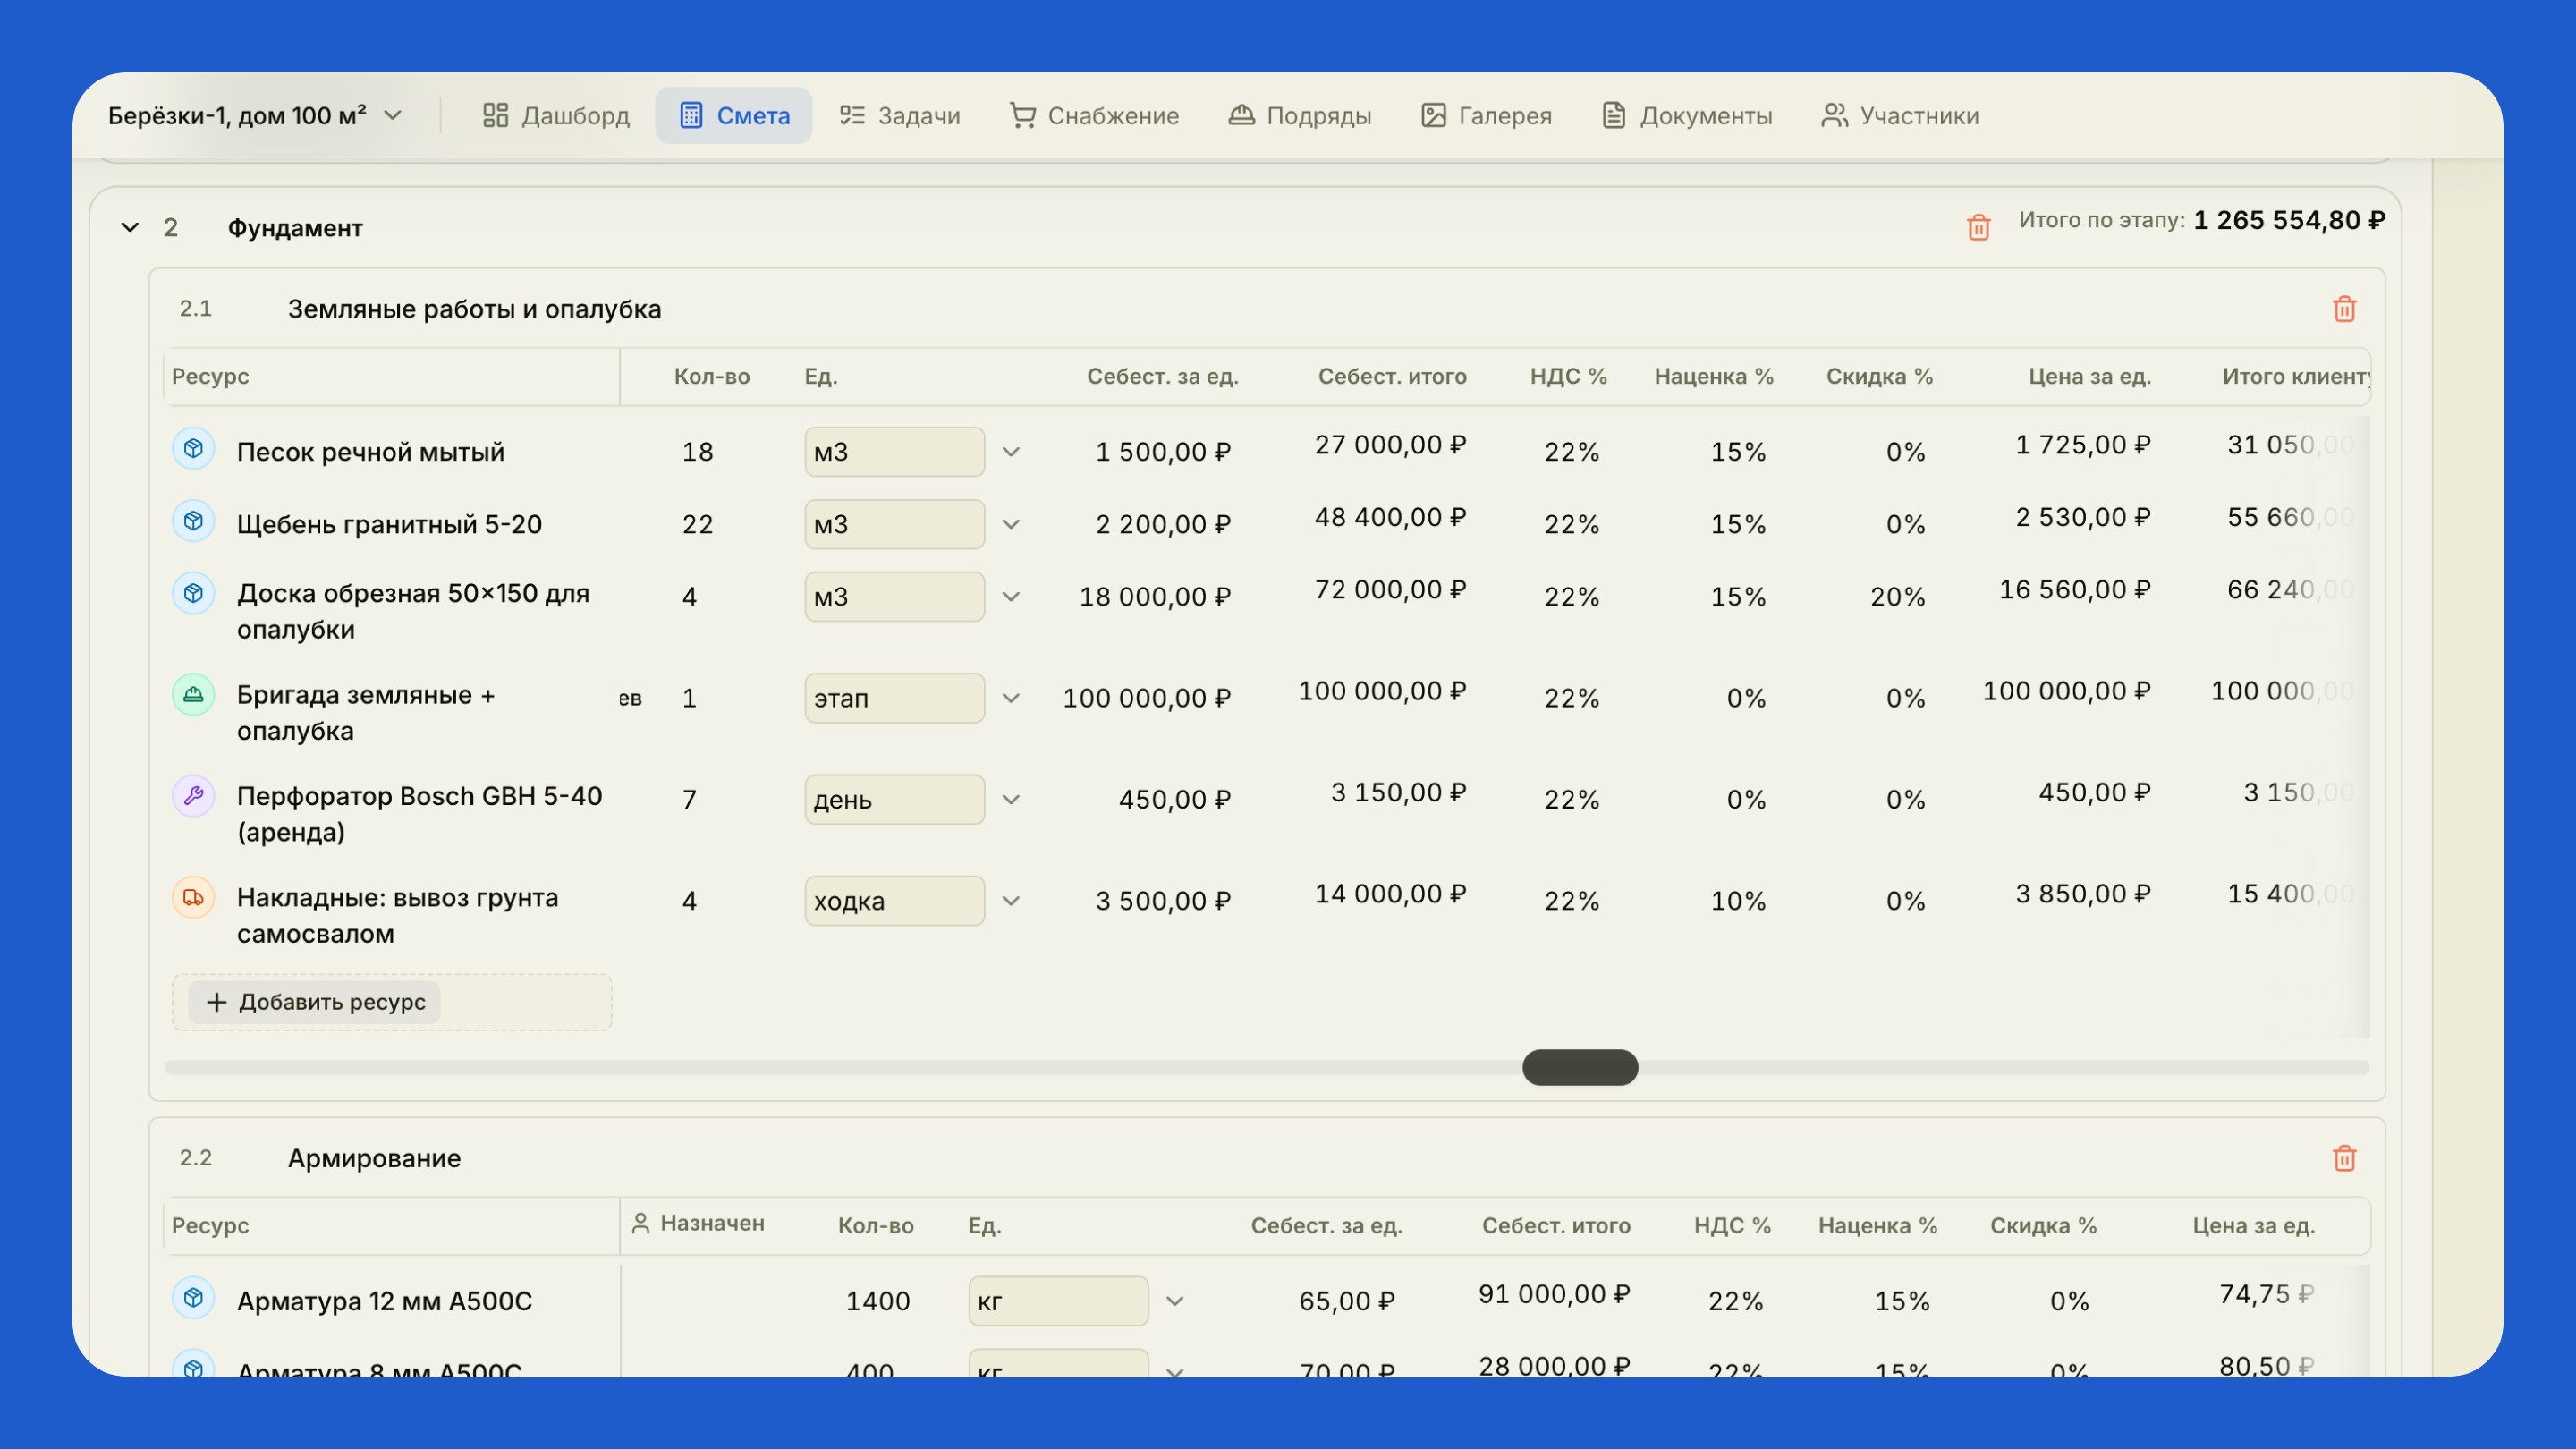Image resolution: width=2576 pixels, height=1449 pixels.
Task: Delete section 2.1 Земляные работы и опалубка
Action: click(2344, 309)
